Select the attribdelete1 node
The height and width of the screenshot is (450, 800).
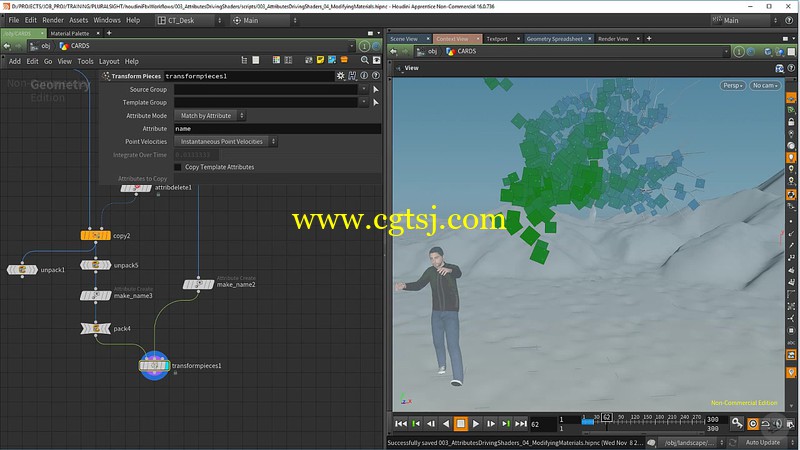tap(136, 188)
